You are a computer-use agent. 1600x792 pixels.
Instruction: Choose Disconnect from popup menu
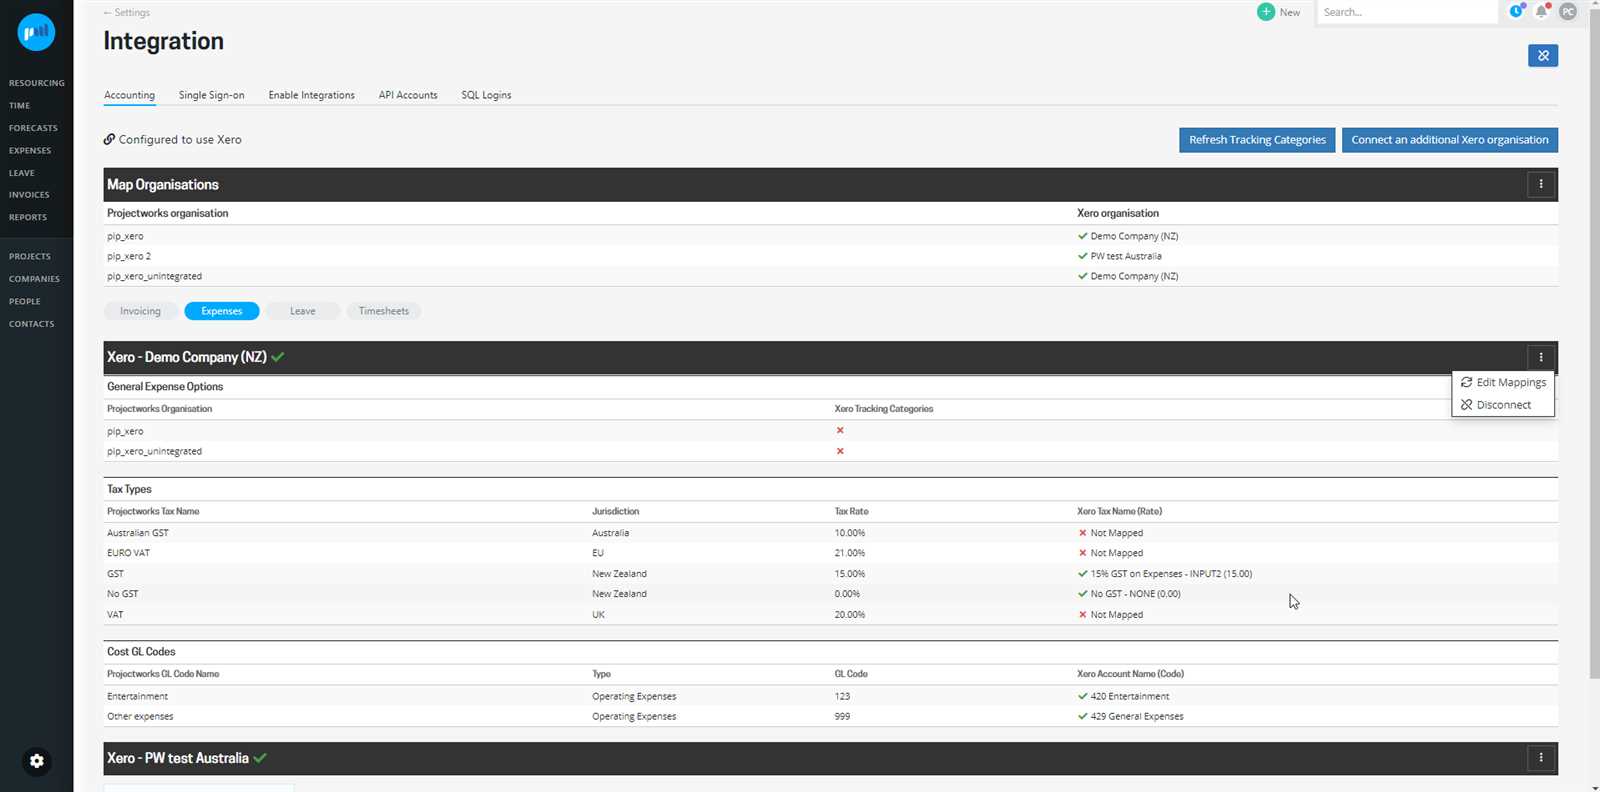[x=1503, y=405]
